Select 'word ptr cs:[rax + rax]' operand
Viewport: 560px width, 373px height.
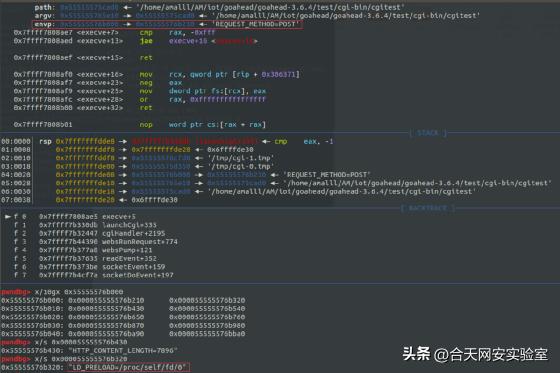click(218, 124)
